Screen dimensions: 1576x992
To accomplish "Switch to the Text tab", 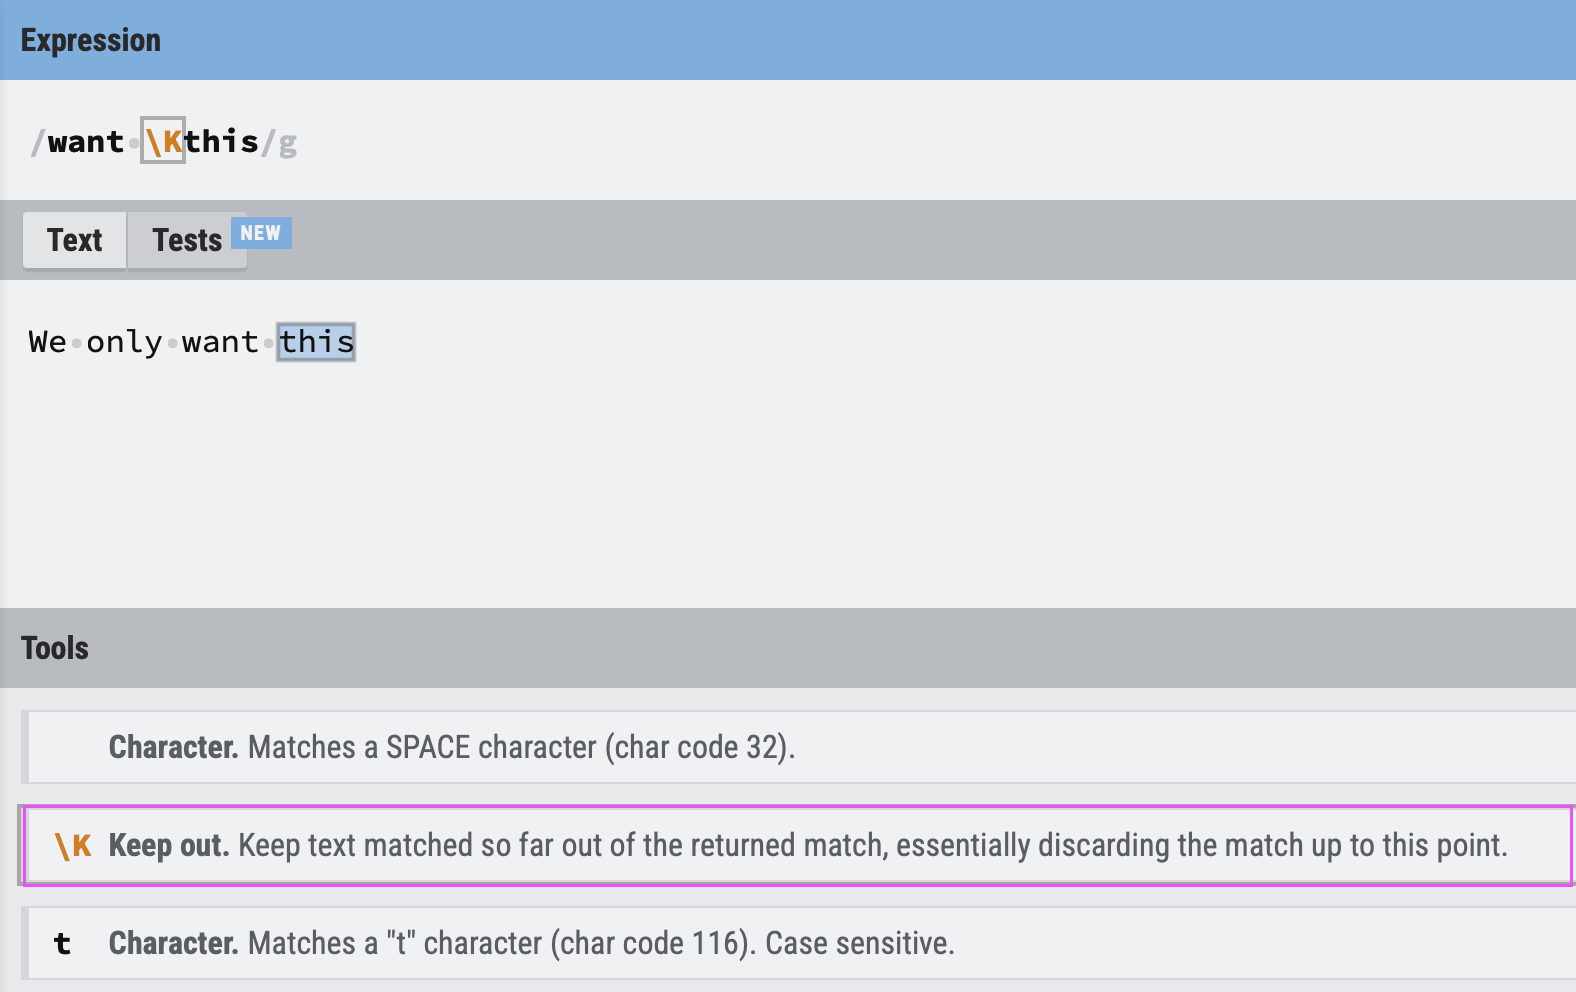I will [x=75, y=240].
